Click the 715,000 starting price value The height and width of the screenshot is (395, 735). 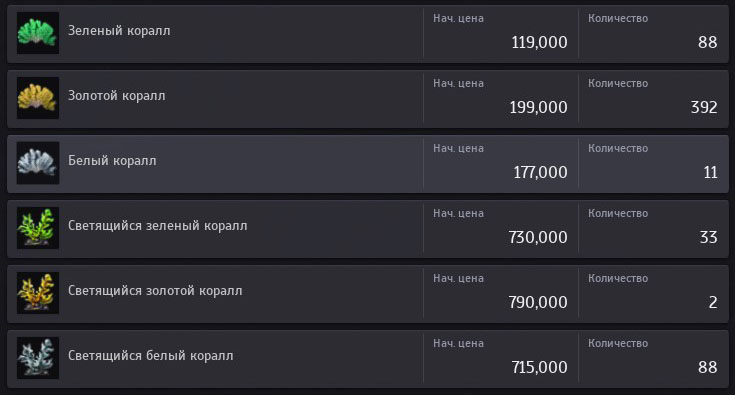point(539,368)
